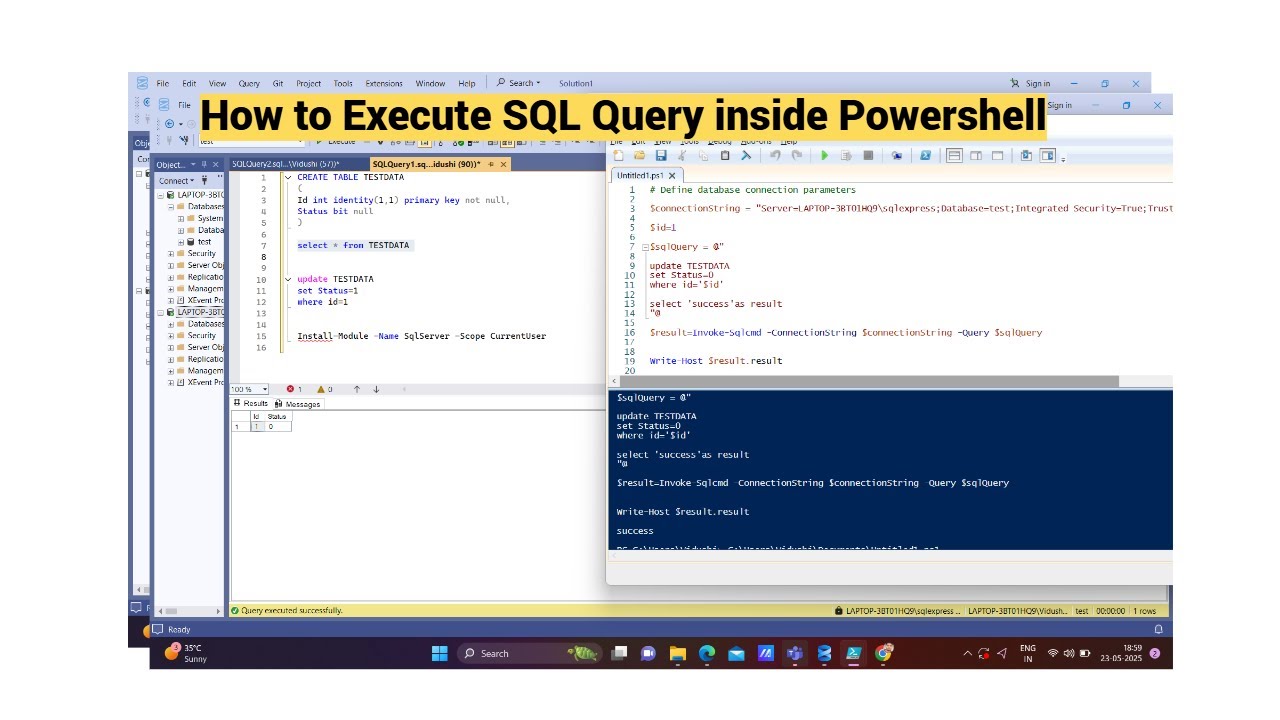Run script with green play icon

(825, 155)
